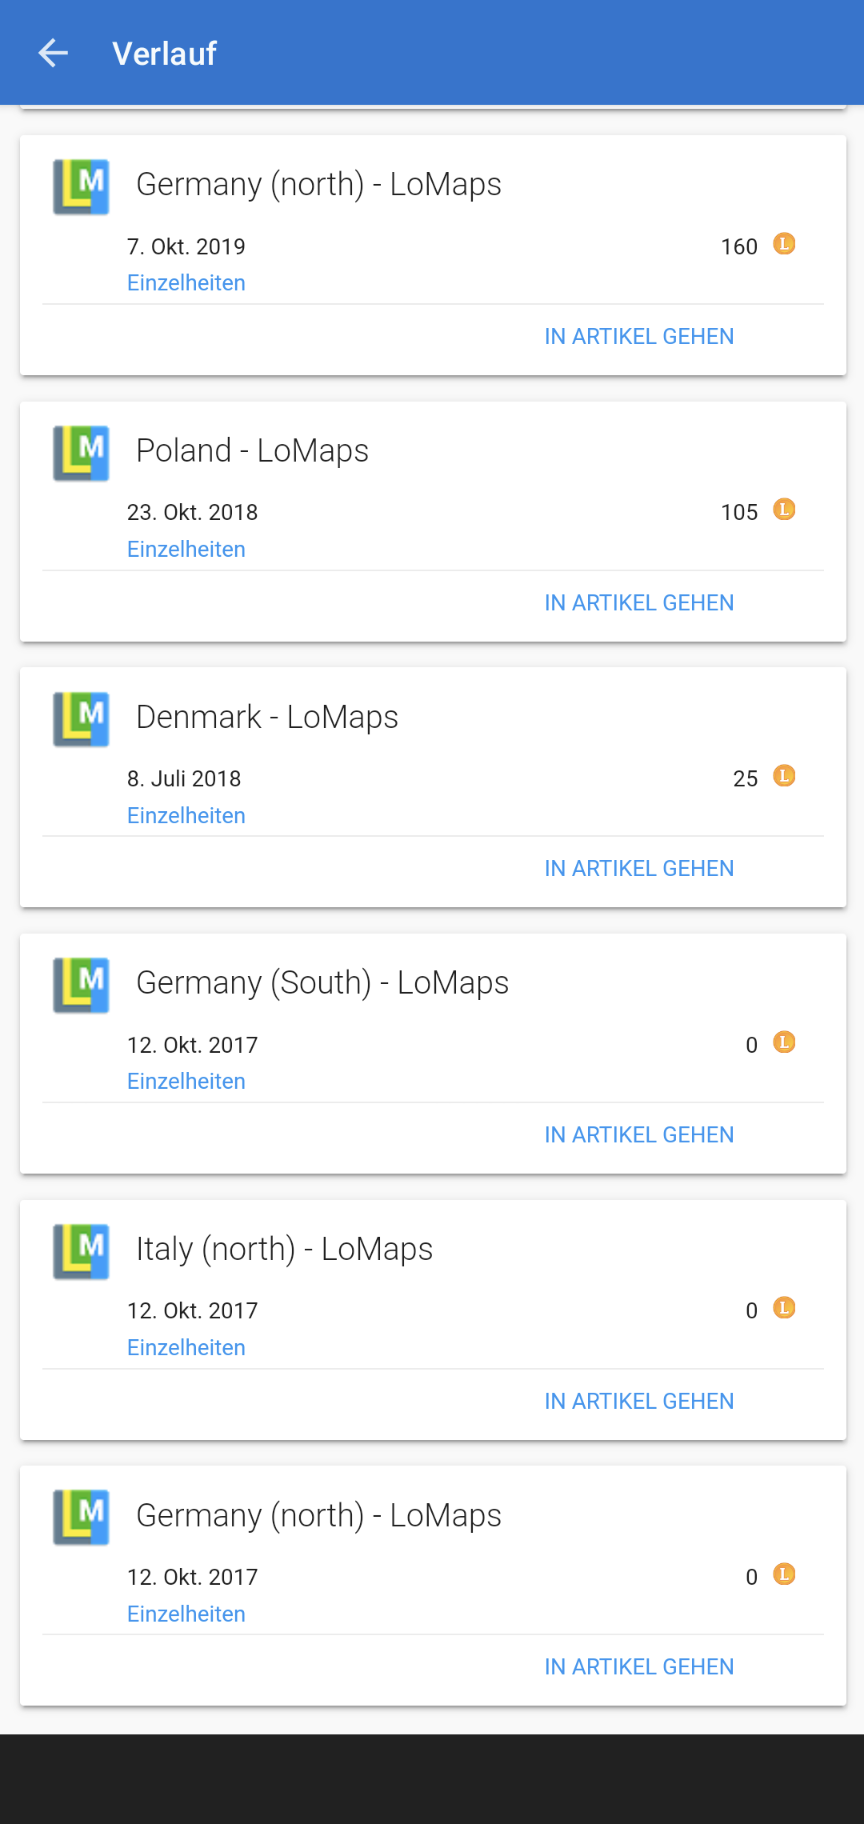Select the Germany (north) title dated 12. Okt. 2017
This screenshot has height=1824, width=864.
pos(318,1516)
